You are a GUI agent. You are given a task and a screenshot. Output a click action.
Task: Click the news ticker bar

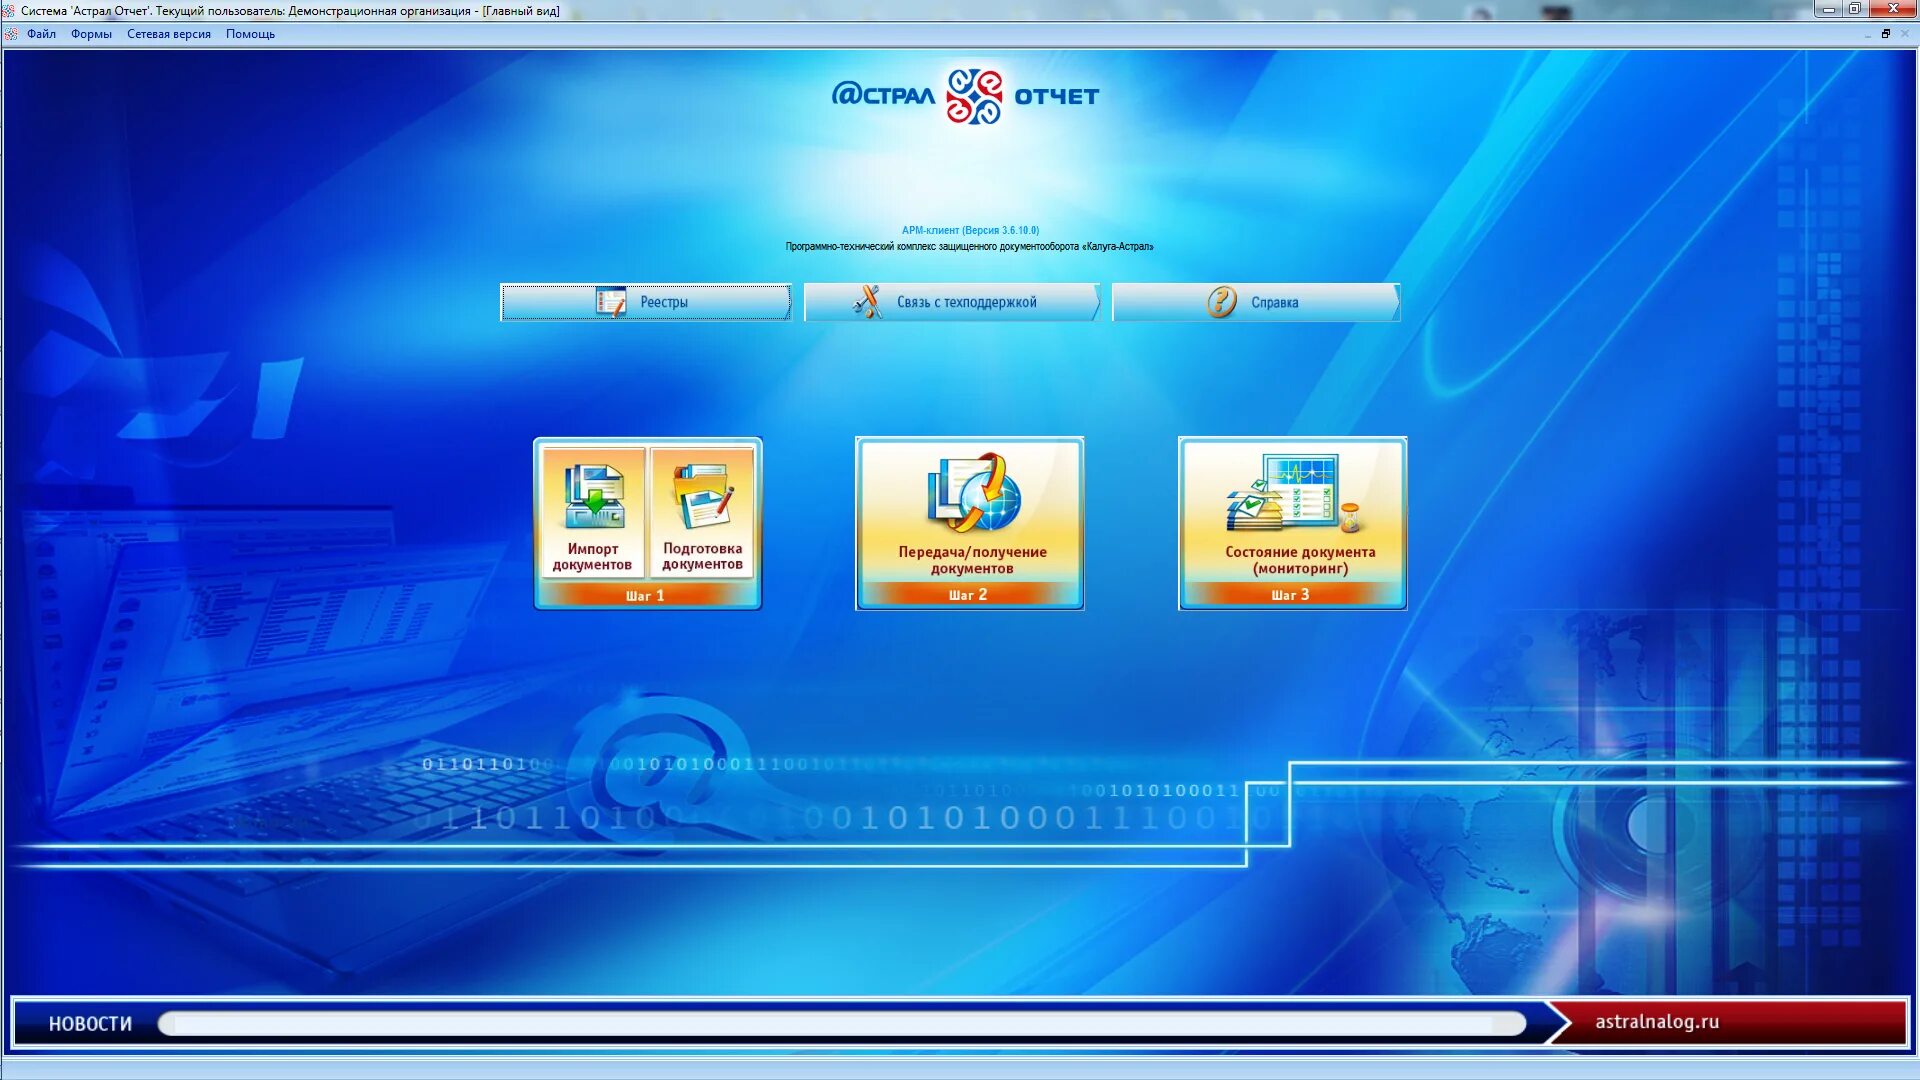(x=840, y=1024)
